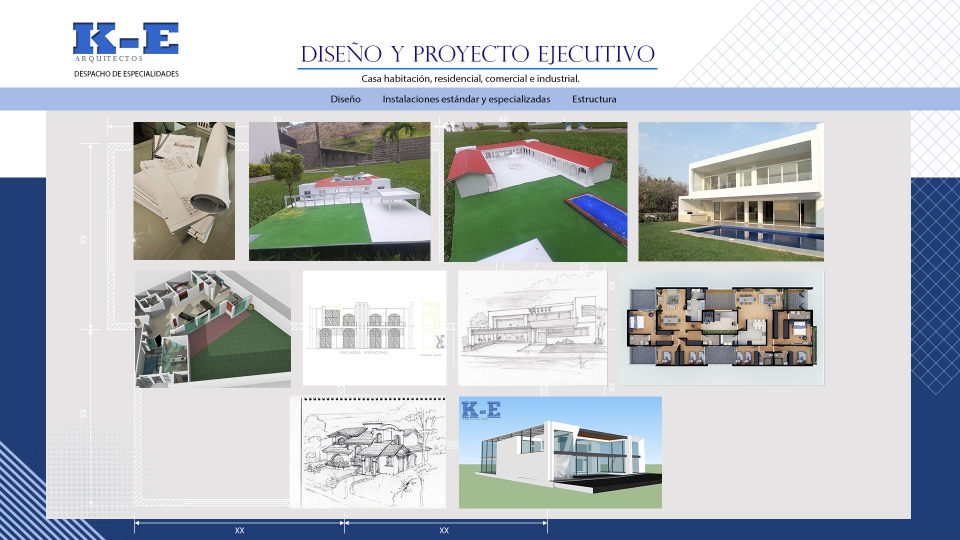Select Instalaciones estándar y especializadas tab

click(466, 99)
